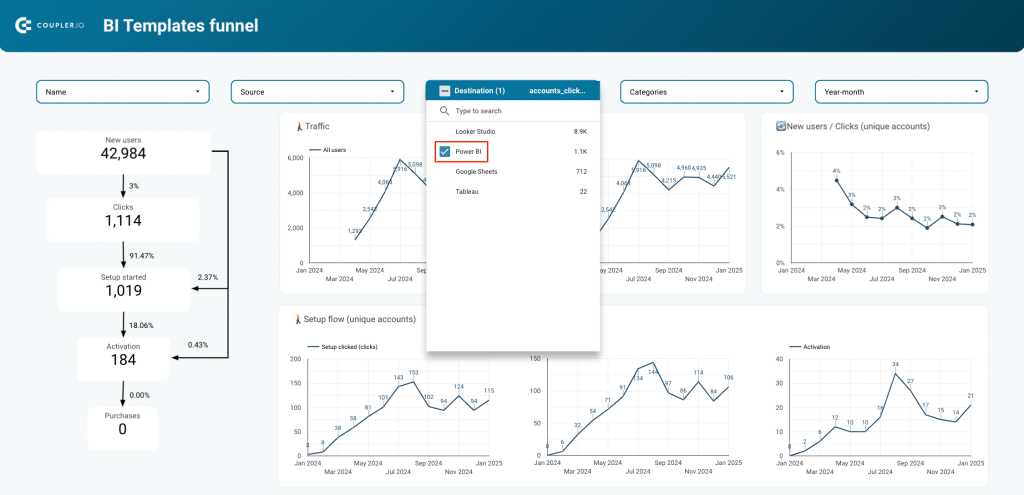Screen dimensions: 1024x495
Task: Click the Activation 184 scorecard
Action: [123, 359]
